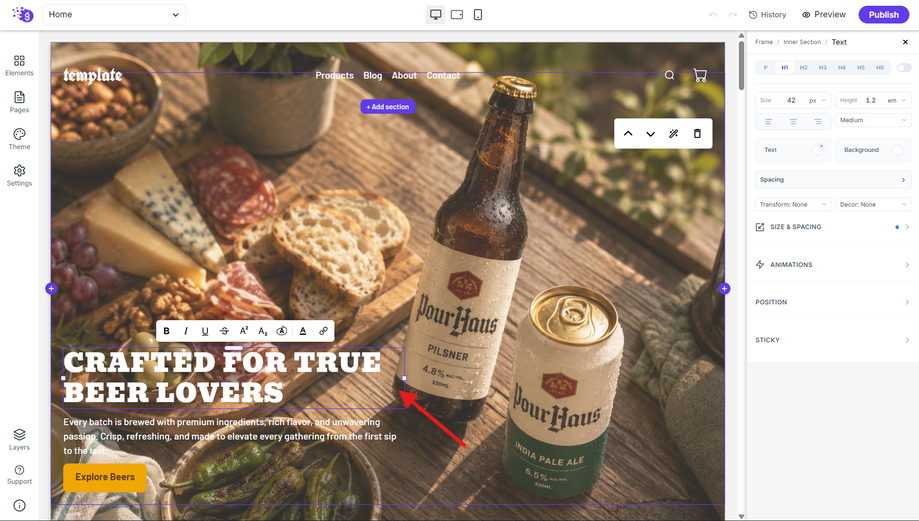Apply underline formatting

pyautogui.click(x=205, y=331)
